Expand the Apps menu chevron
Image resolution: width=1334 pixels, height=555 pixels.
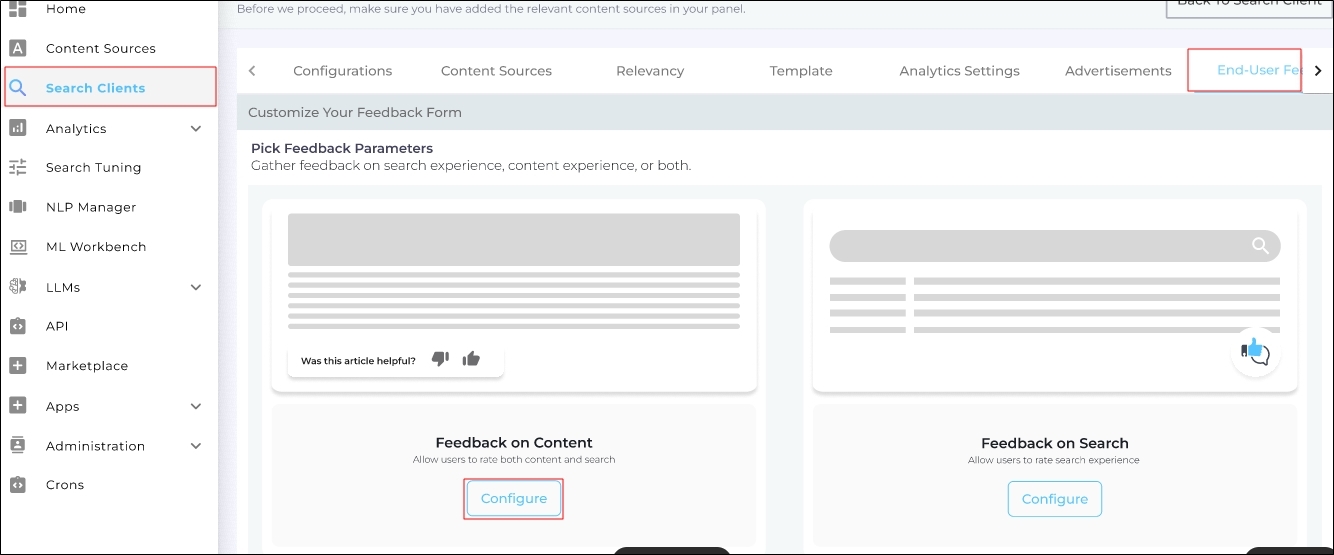[196, 406]
